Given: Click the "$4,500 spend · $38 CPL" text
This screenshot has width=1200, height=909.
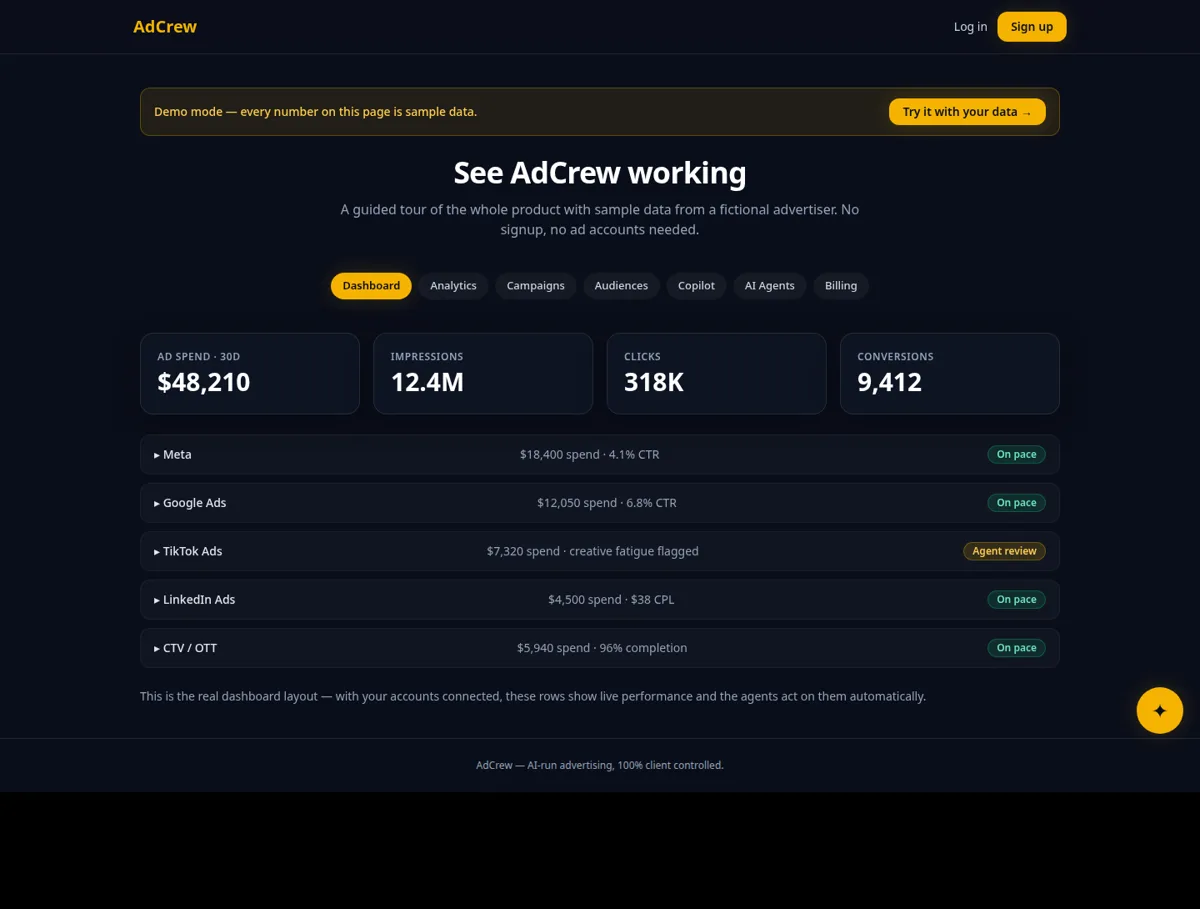Looking at the screenshot, I should 611,600.
